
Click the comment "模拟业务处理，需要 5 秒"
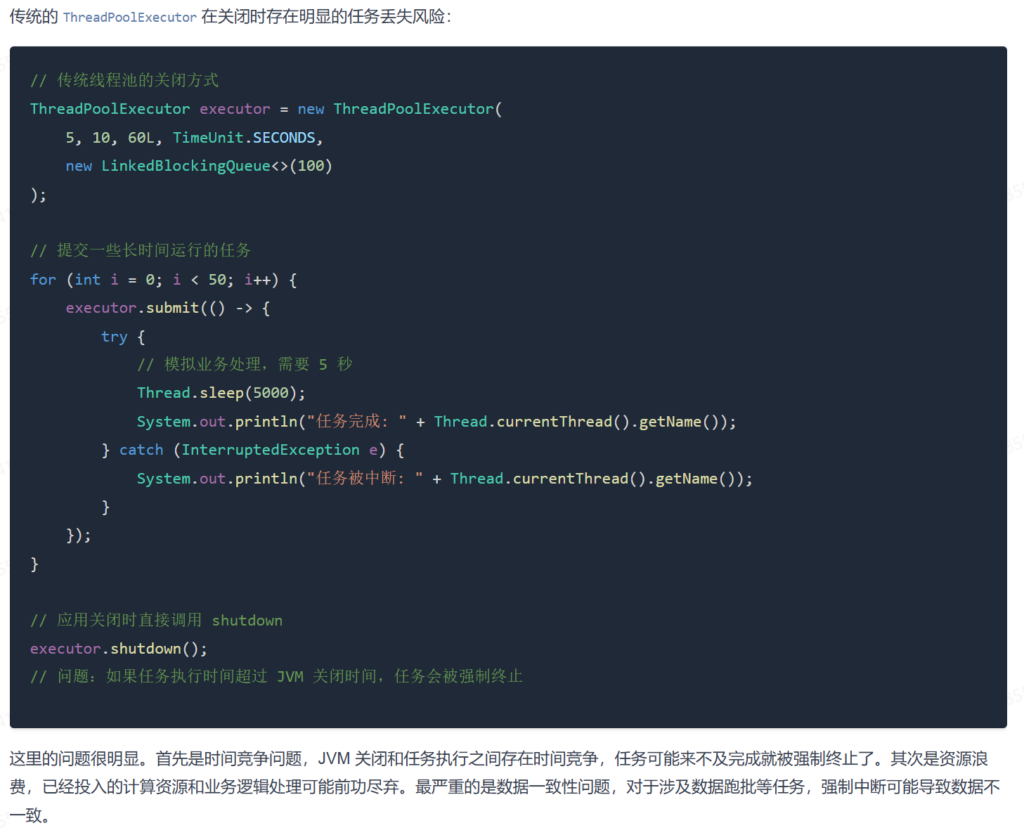[244, 364]
